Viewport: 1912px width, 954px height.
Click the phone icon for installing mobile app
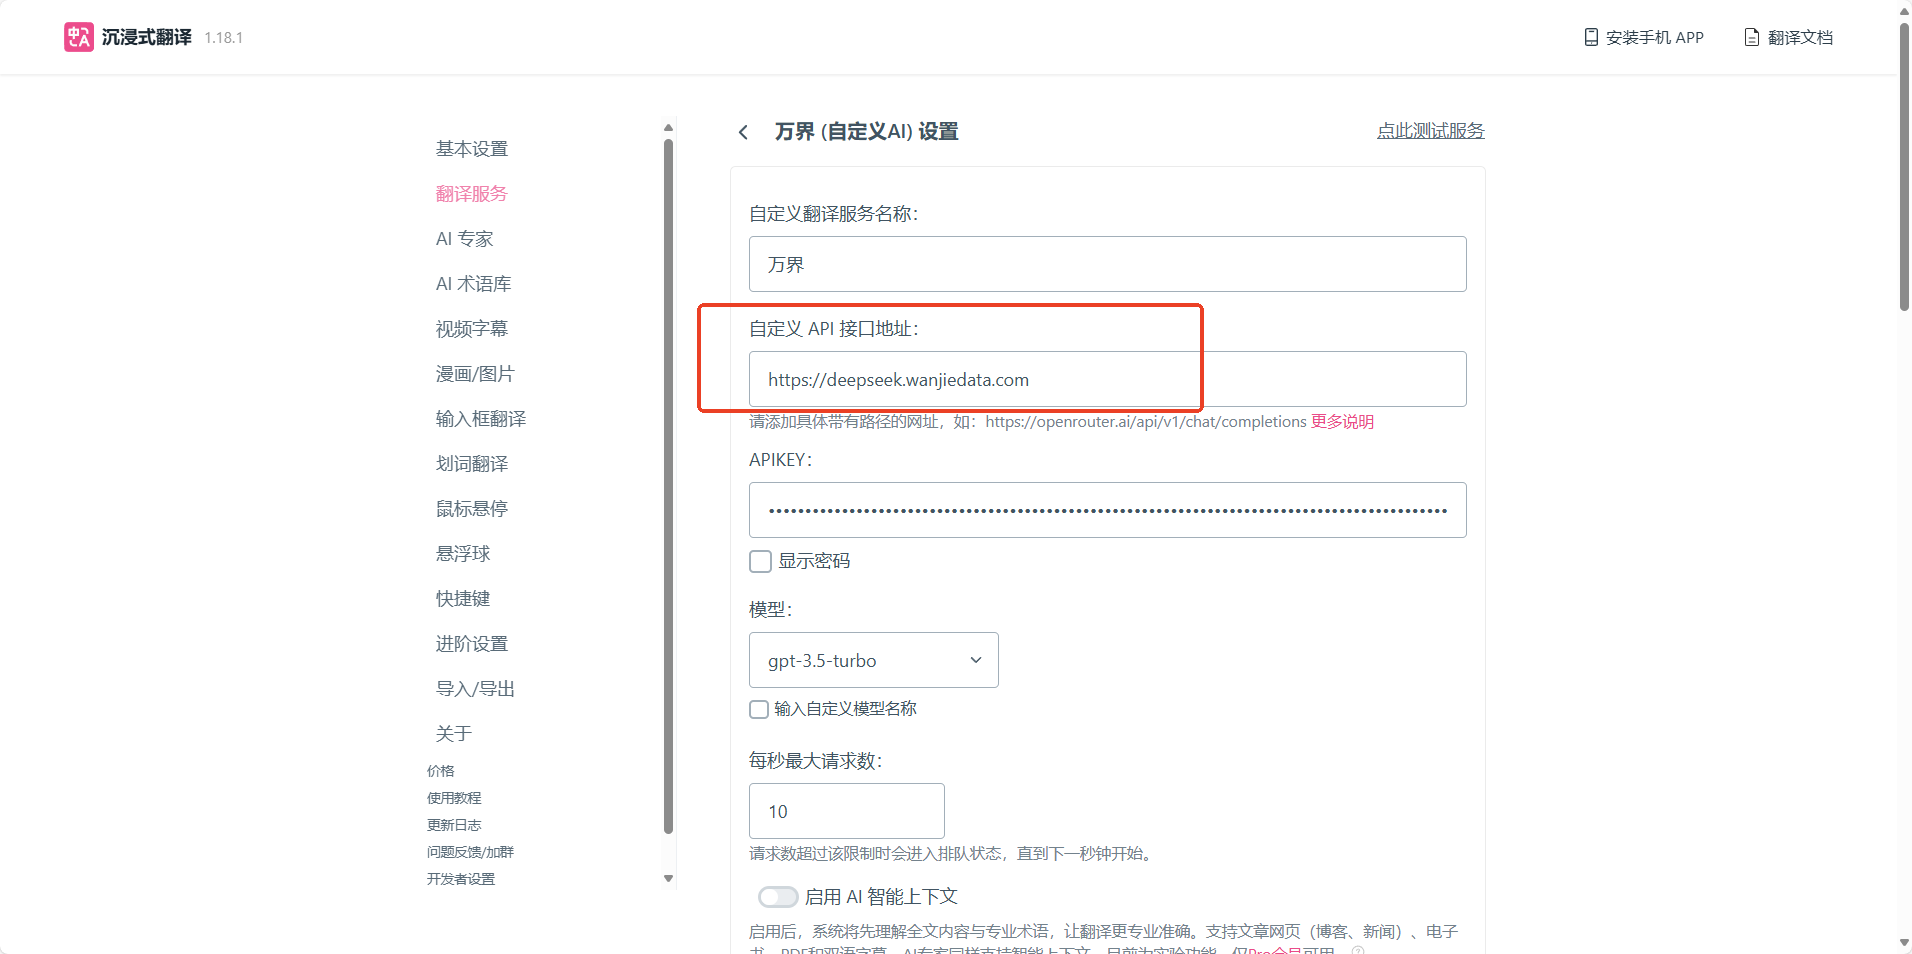[1591, 37]
